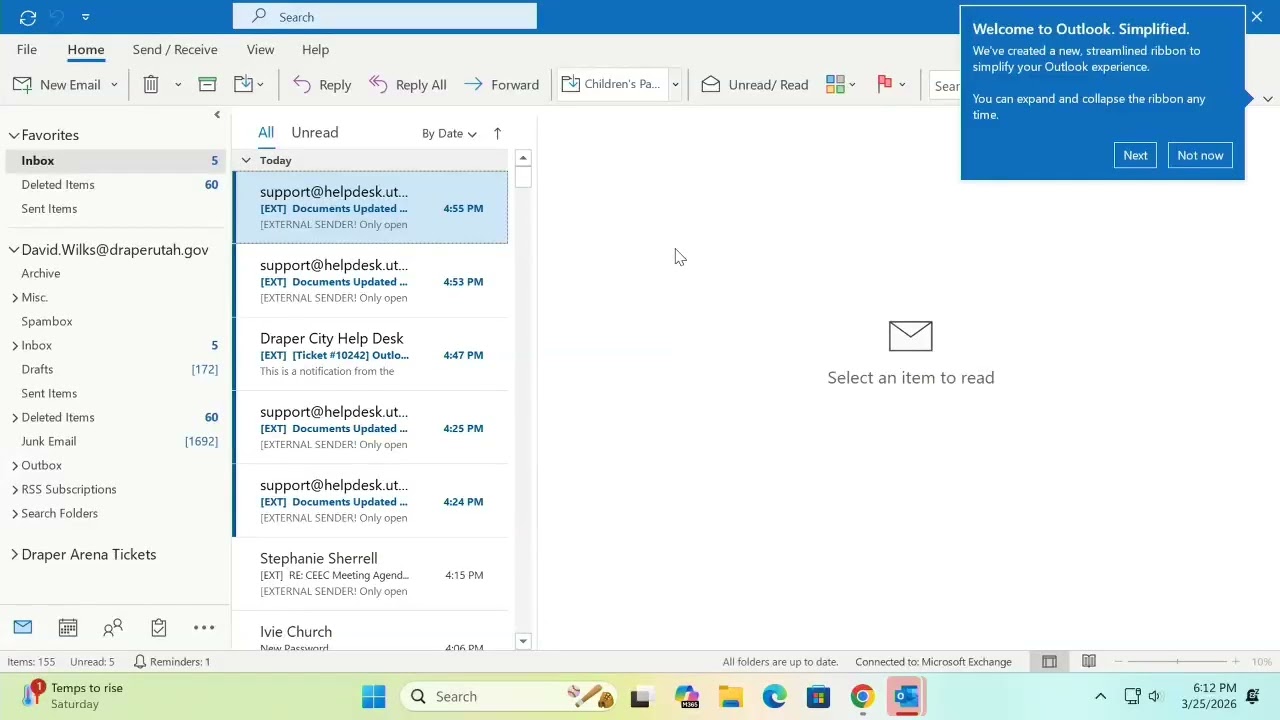Click the Archive box icon

pos(207,85)
